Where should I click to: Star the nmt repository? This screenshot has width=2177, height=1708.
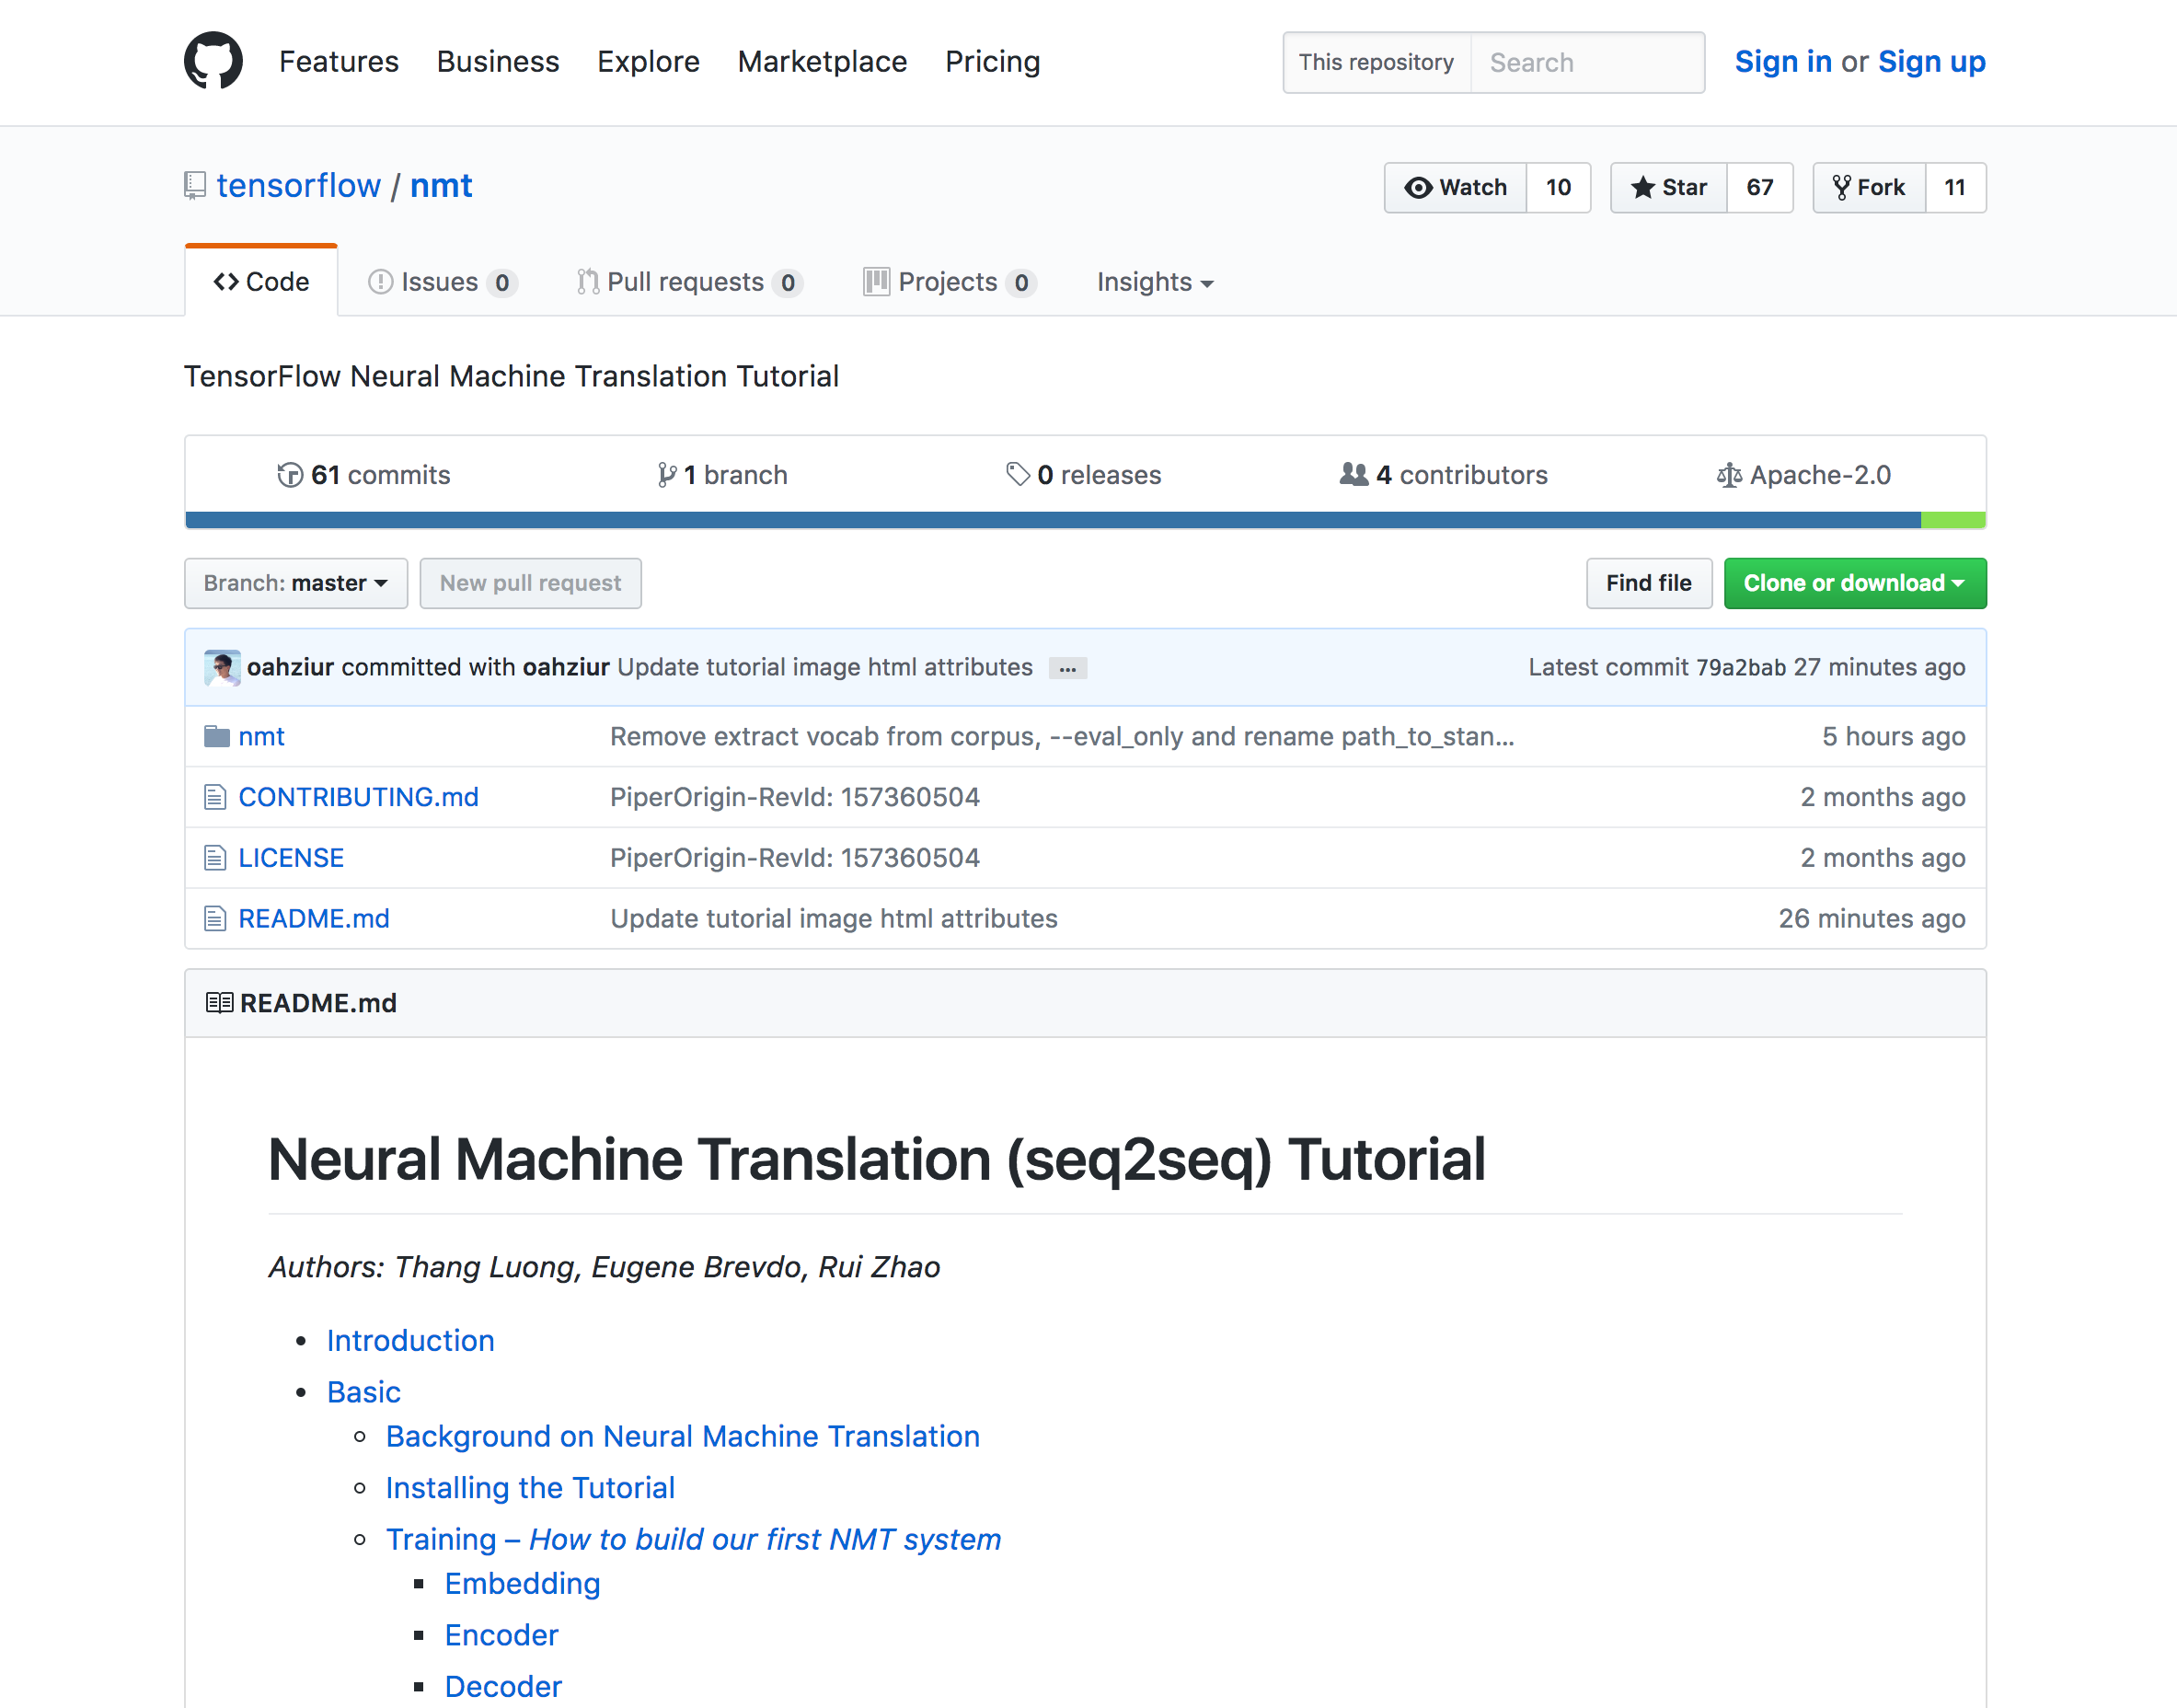[1668, 187]
